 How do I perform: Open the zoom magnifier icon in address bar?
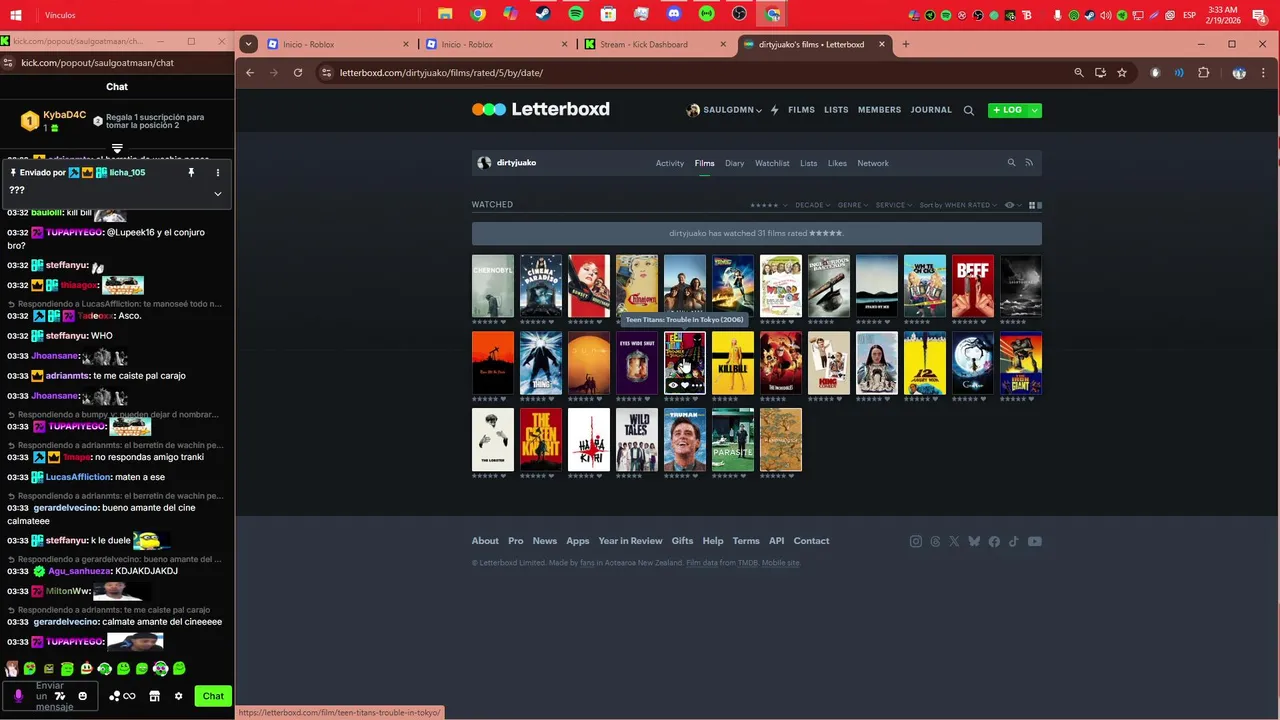click(1078, 73)
